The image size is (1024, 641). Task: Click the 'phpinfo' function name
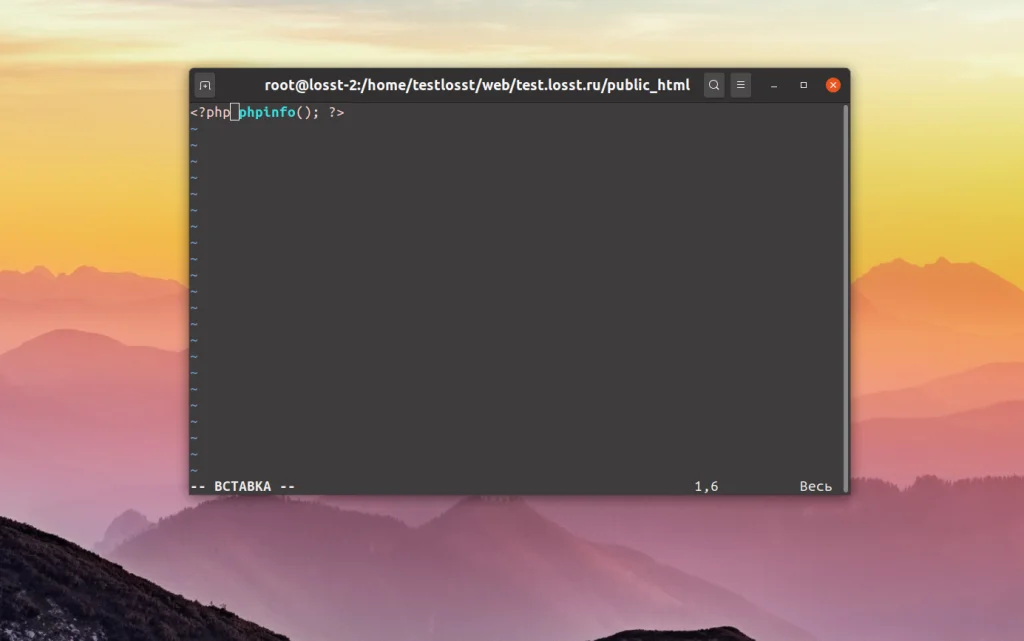(x=267, y=112)
